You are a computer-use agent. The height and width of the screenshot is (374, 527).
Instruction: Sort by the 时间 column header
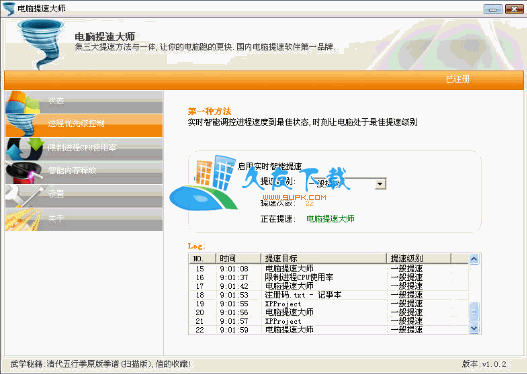point(238,258)
